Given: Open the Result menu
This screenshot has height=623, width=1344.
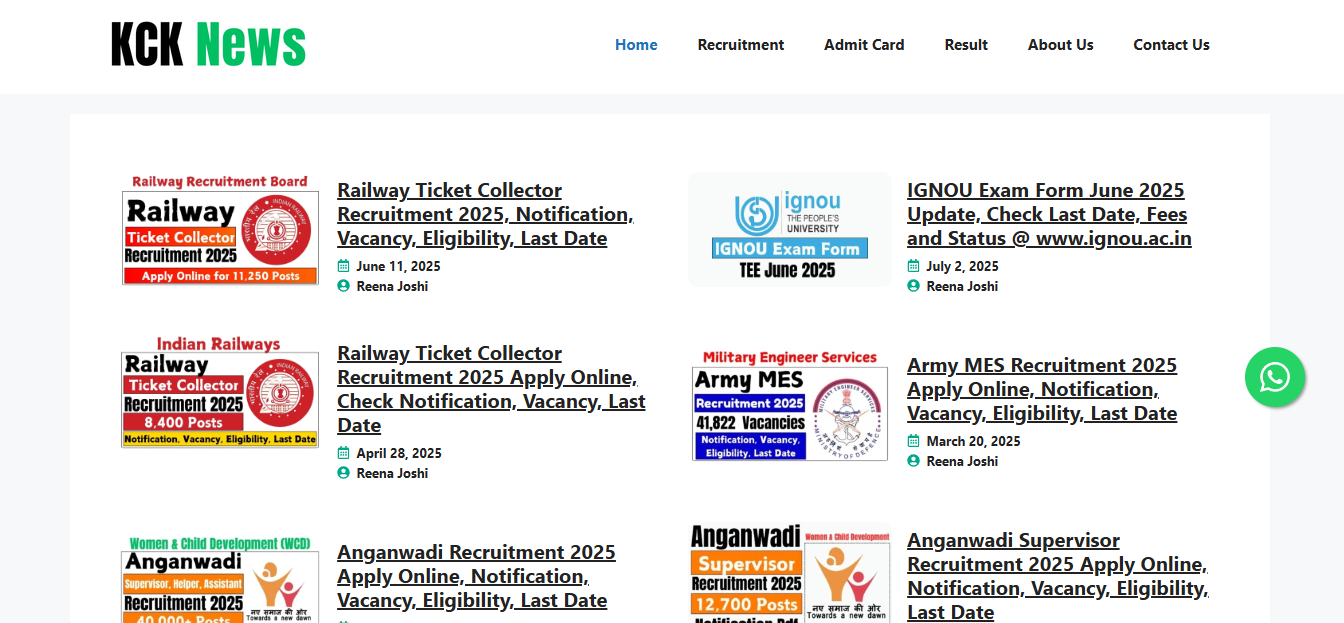Looking at the screenshot, I should pos(966,45).
